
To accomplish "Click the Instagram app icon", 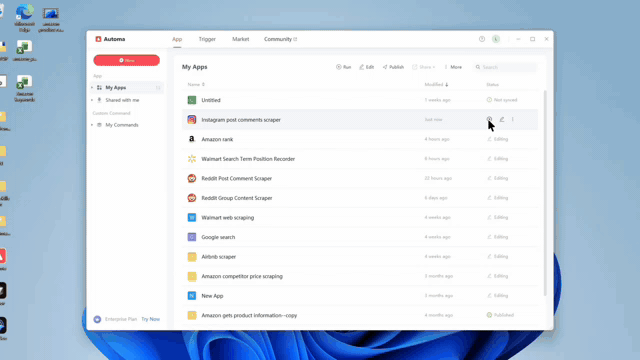I will coord(192,120).
